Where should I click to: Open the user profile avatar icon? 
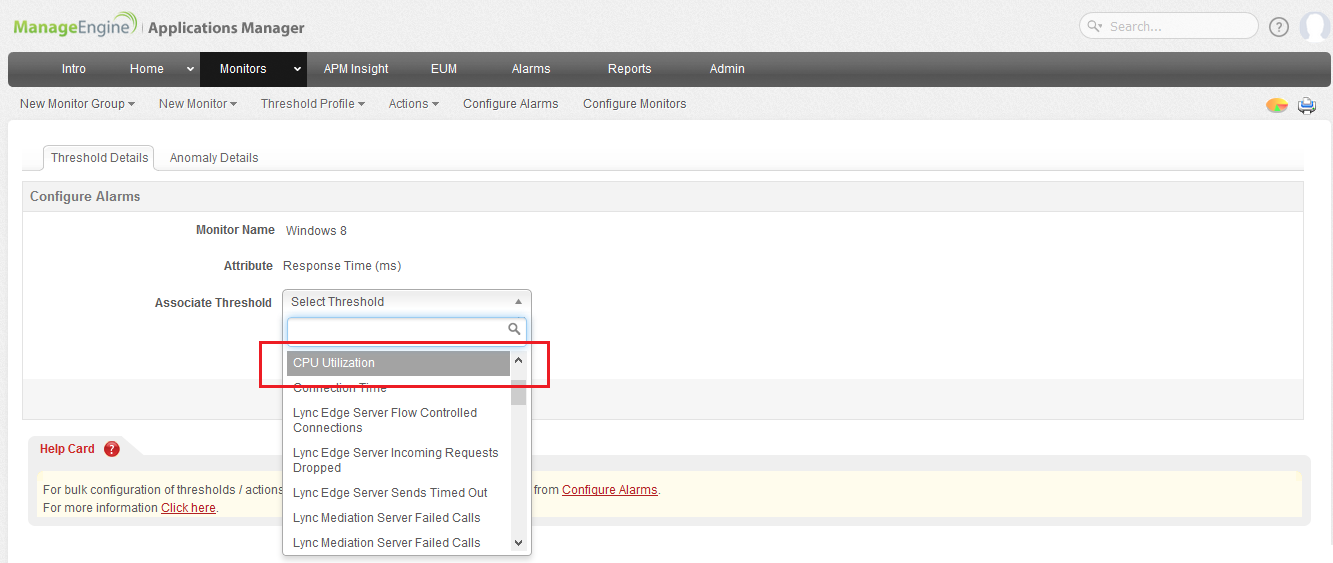[x=1315, y=27]
